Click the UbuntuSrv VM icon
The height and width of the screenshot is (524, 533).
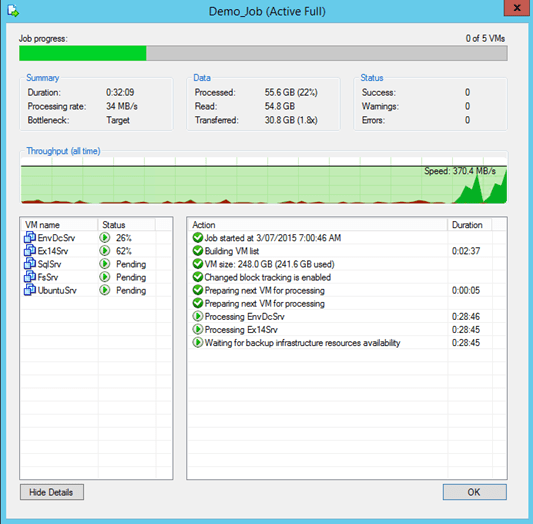click(30, 290)
